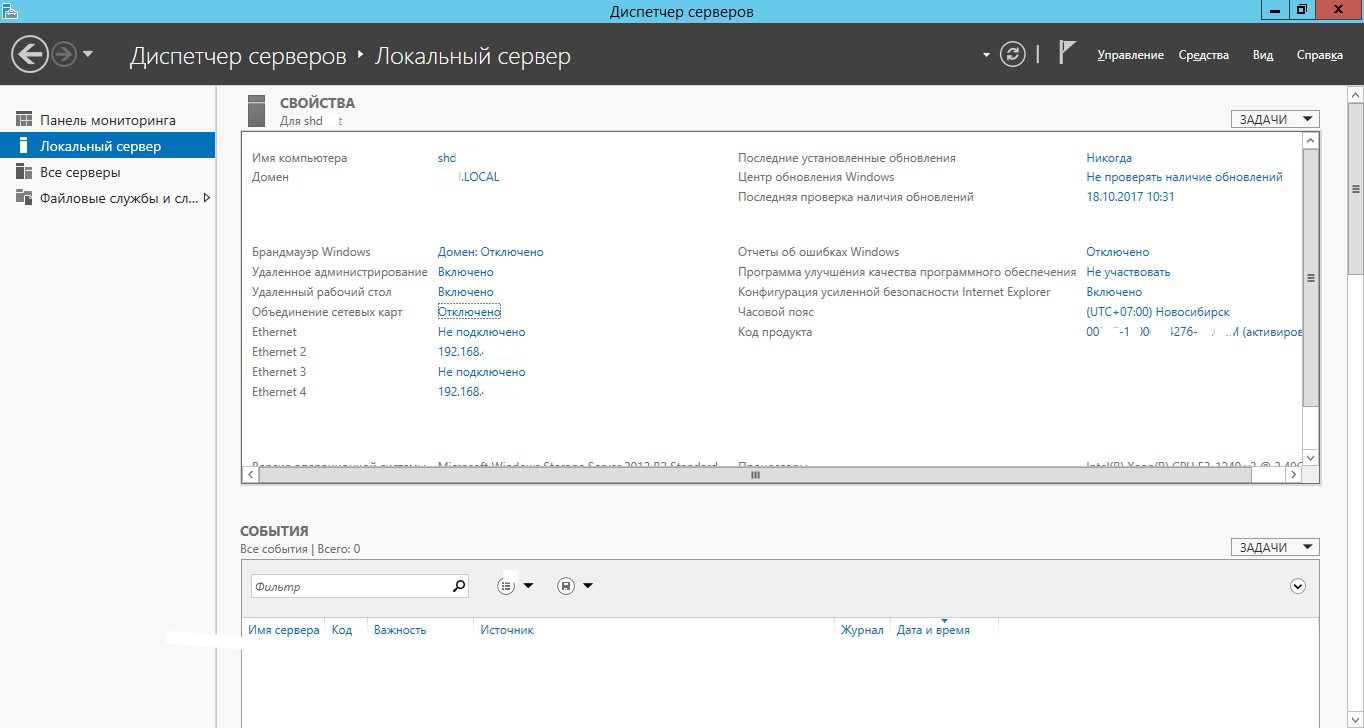
Task: Sort events by Журнал column
Action: (x=862, y=630)
